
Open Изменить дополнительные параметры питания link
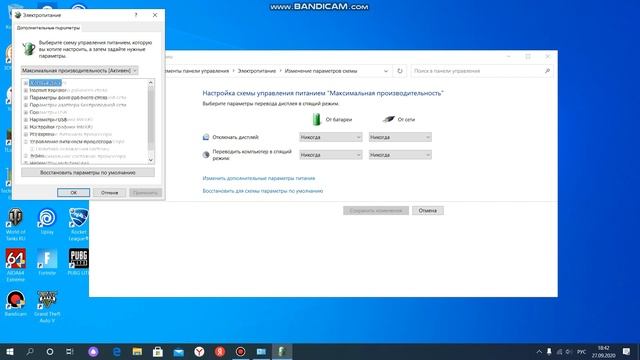pos(259,178)
